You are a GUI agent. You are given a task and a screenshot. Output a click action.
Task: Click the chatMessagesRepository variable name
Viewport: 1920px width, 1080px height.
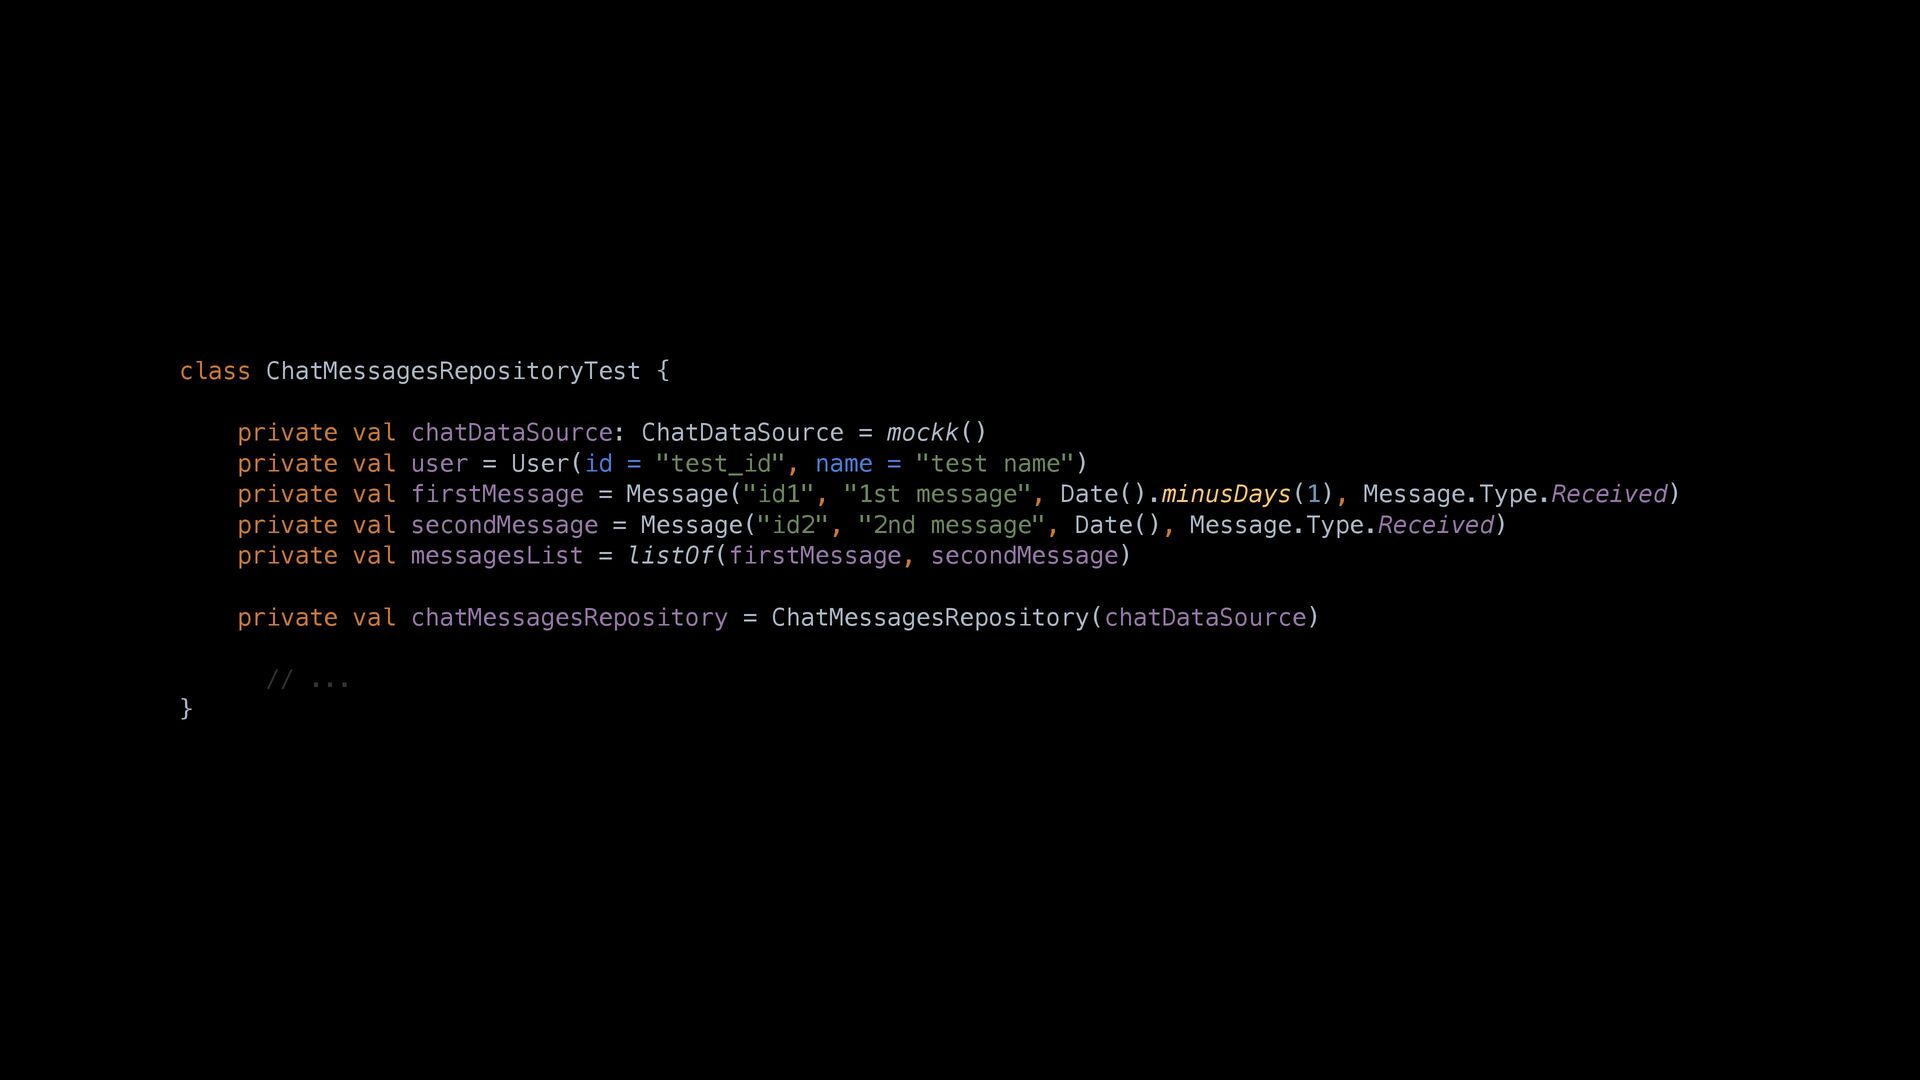(x=569, y=618)
